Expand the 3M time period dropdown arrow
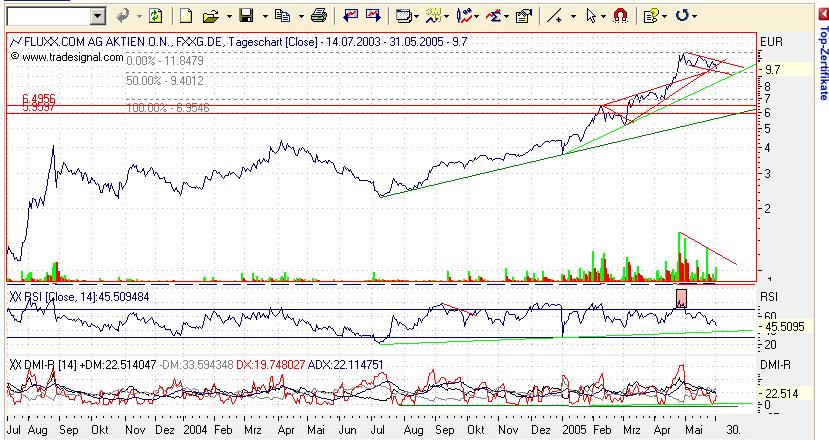829x440 pixels. coord(446,17)
